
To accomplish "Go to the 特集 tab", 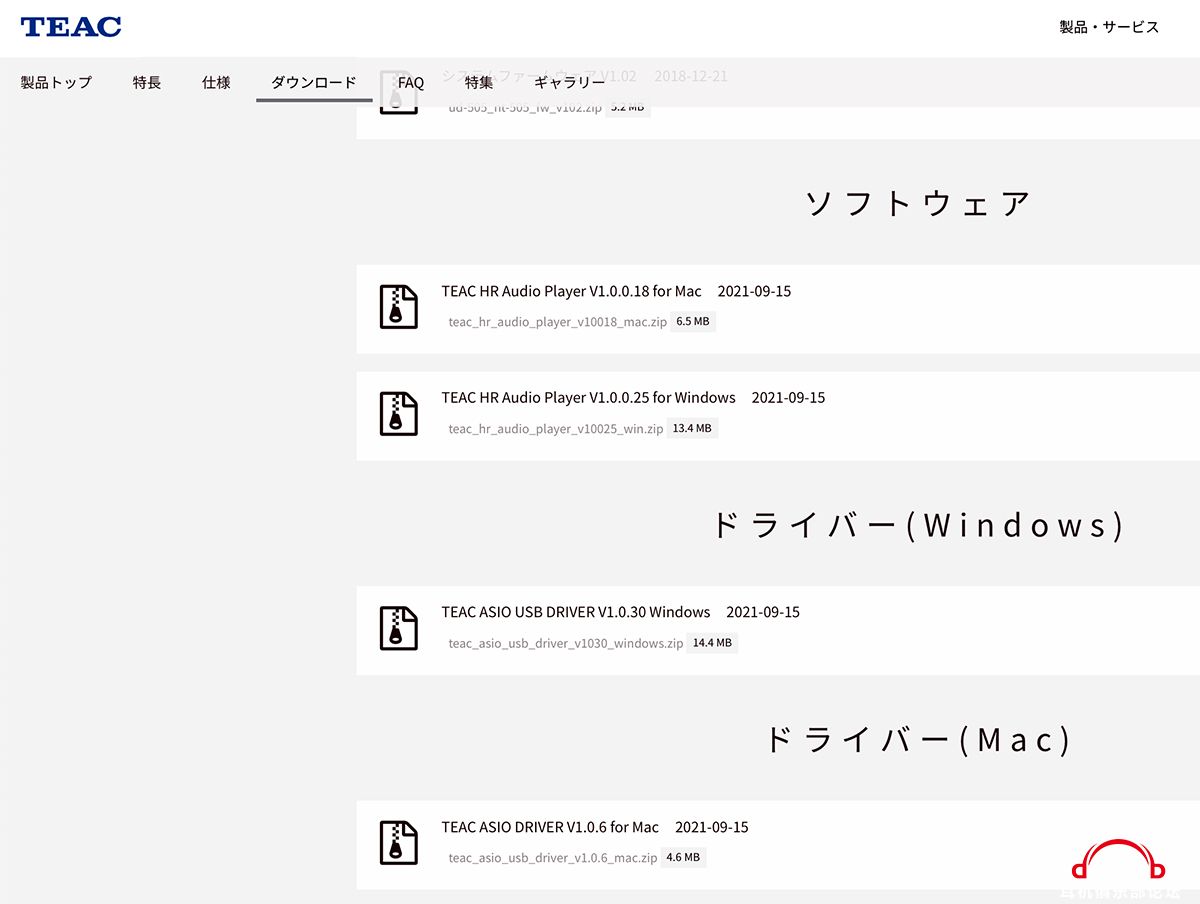I will (479, 82).
